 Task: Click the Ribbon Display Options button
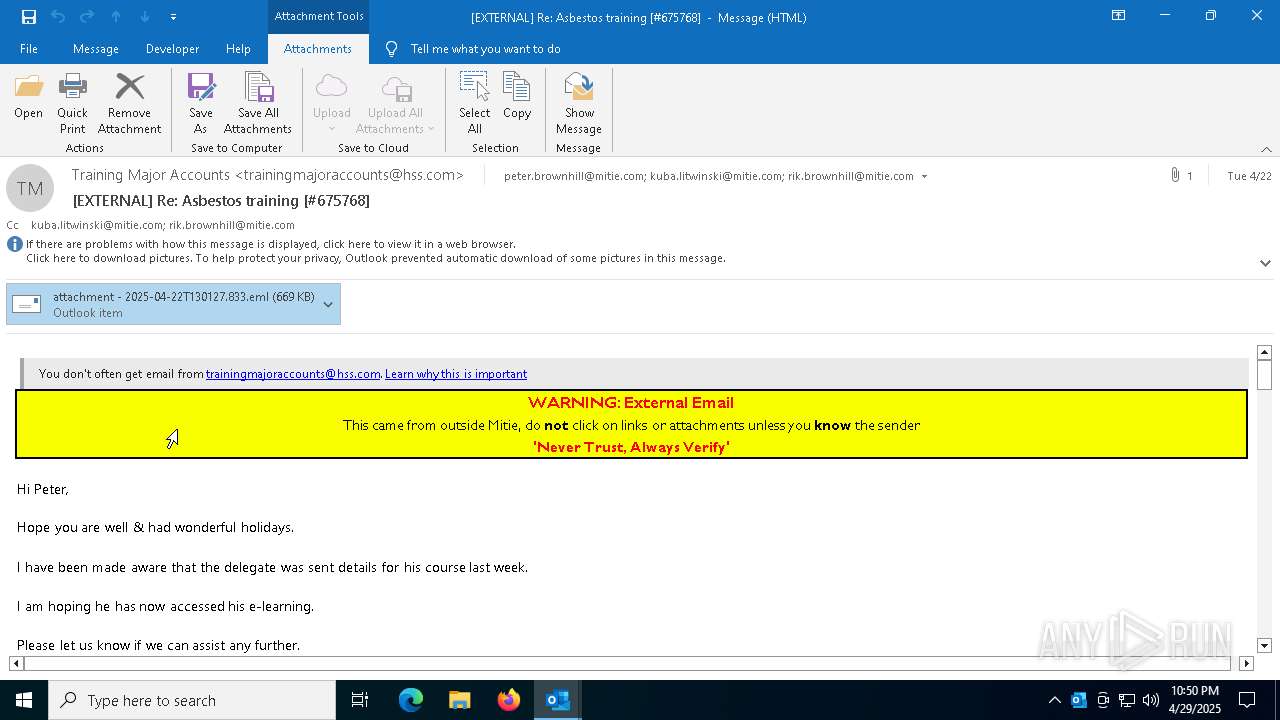click(1119, 16)
